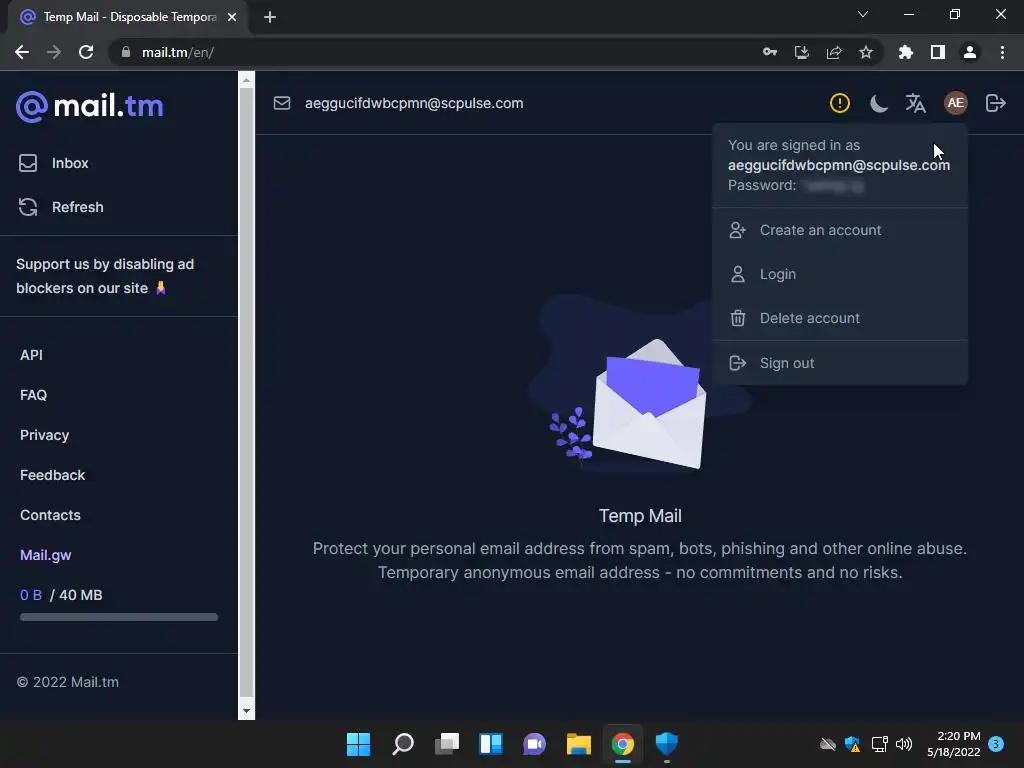The height and width of the screenshot is (768, 1024).
Task: Open Windows search in the taskbar
Action: point(403,744)
